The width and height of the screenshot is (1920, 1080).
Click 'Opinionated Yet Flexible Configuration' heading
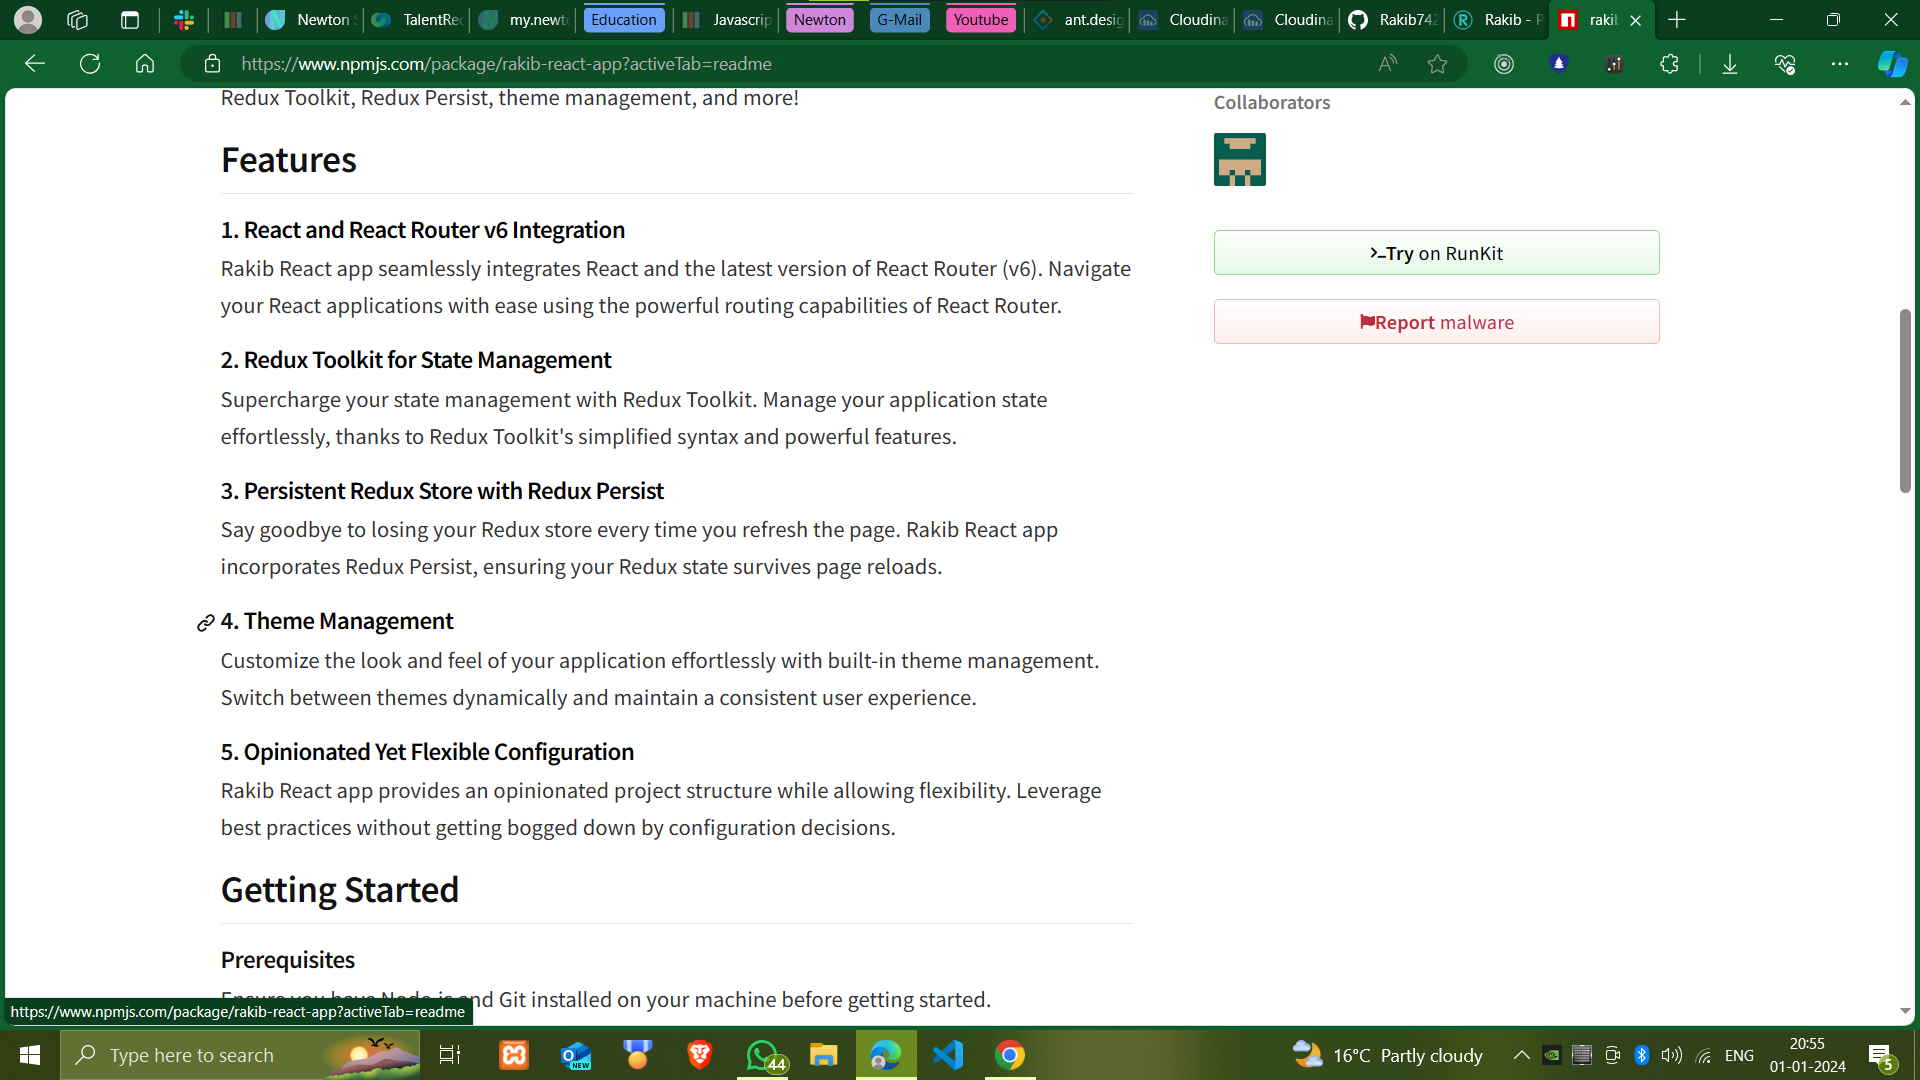[x=427, y=752]
